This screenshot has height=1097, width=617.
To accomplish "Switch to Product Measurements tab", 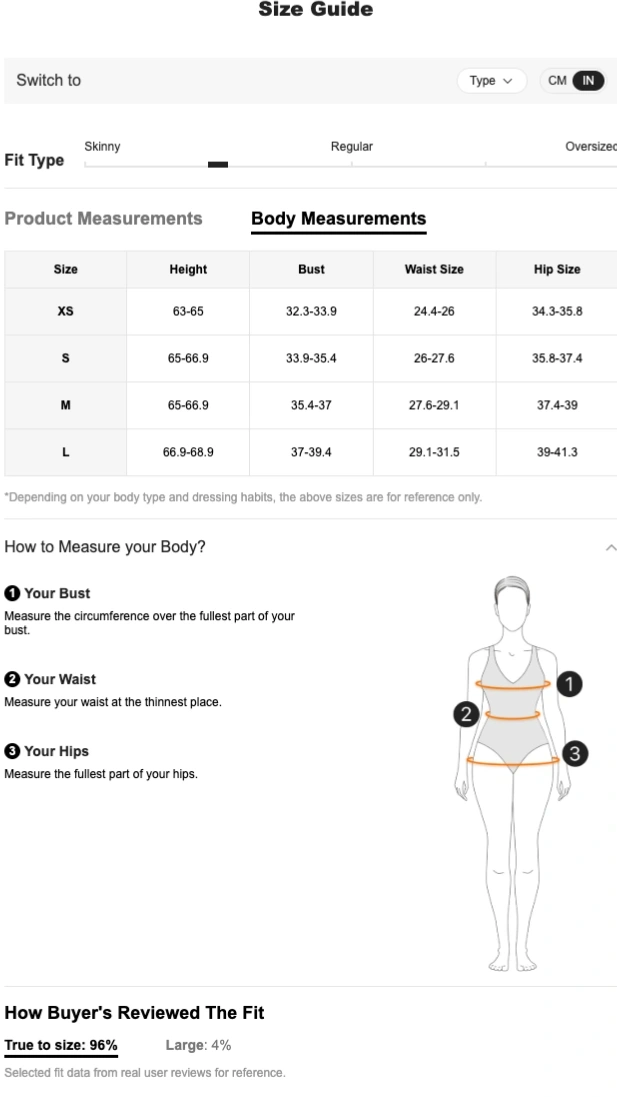I will tap(103, 218).
